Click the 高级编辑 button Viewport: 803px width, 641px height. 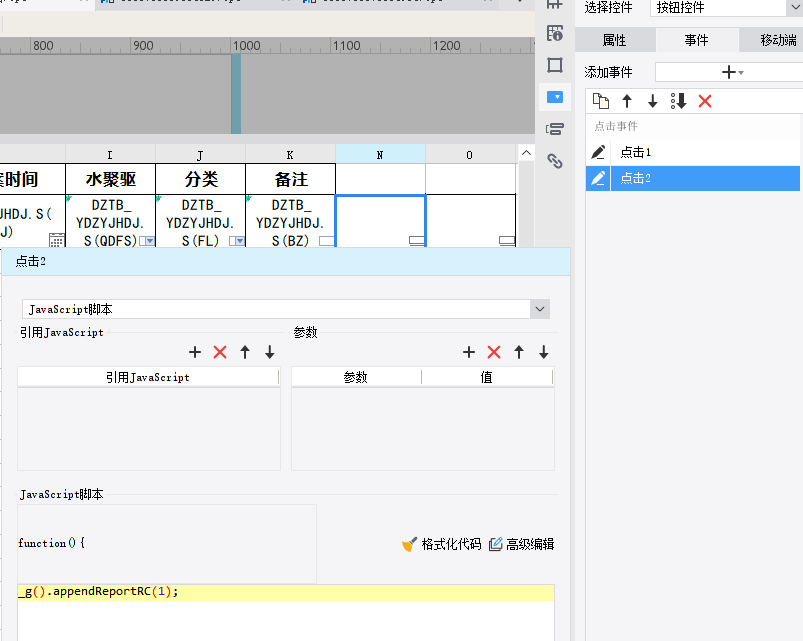click(x=521, y=544)
